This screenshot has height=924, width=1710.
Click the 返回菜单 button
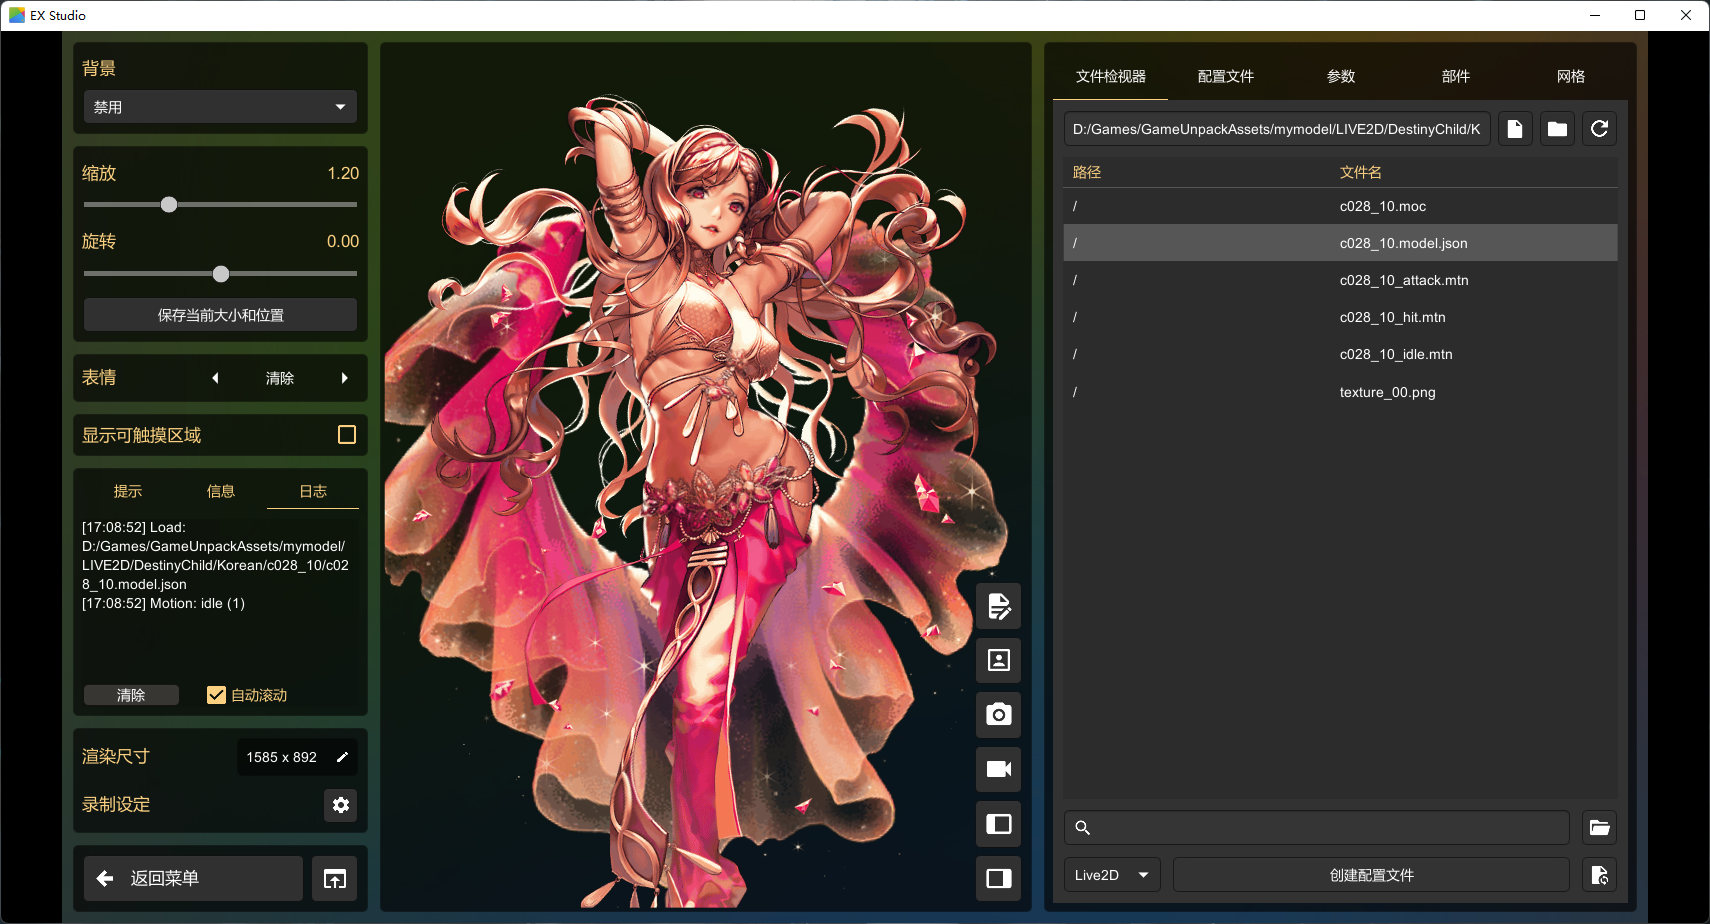point(193,879)
